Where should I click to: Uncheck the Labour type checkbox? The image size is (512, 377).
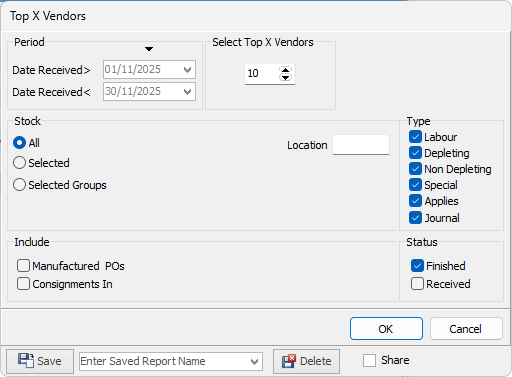point(415,137)
